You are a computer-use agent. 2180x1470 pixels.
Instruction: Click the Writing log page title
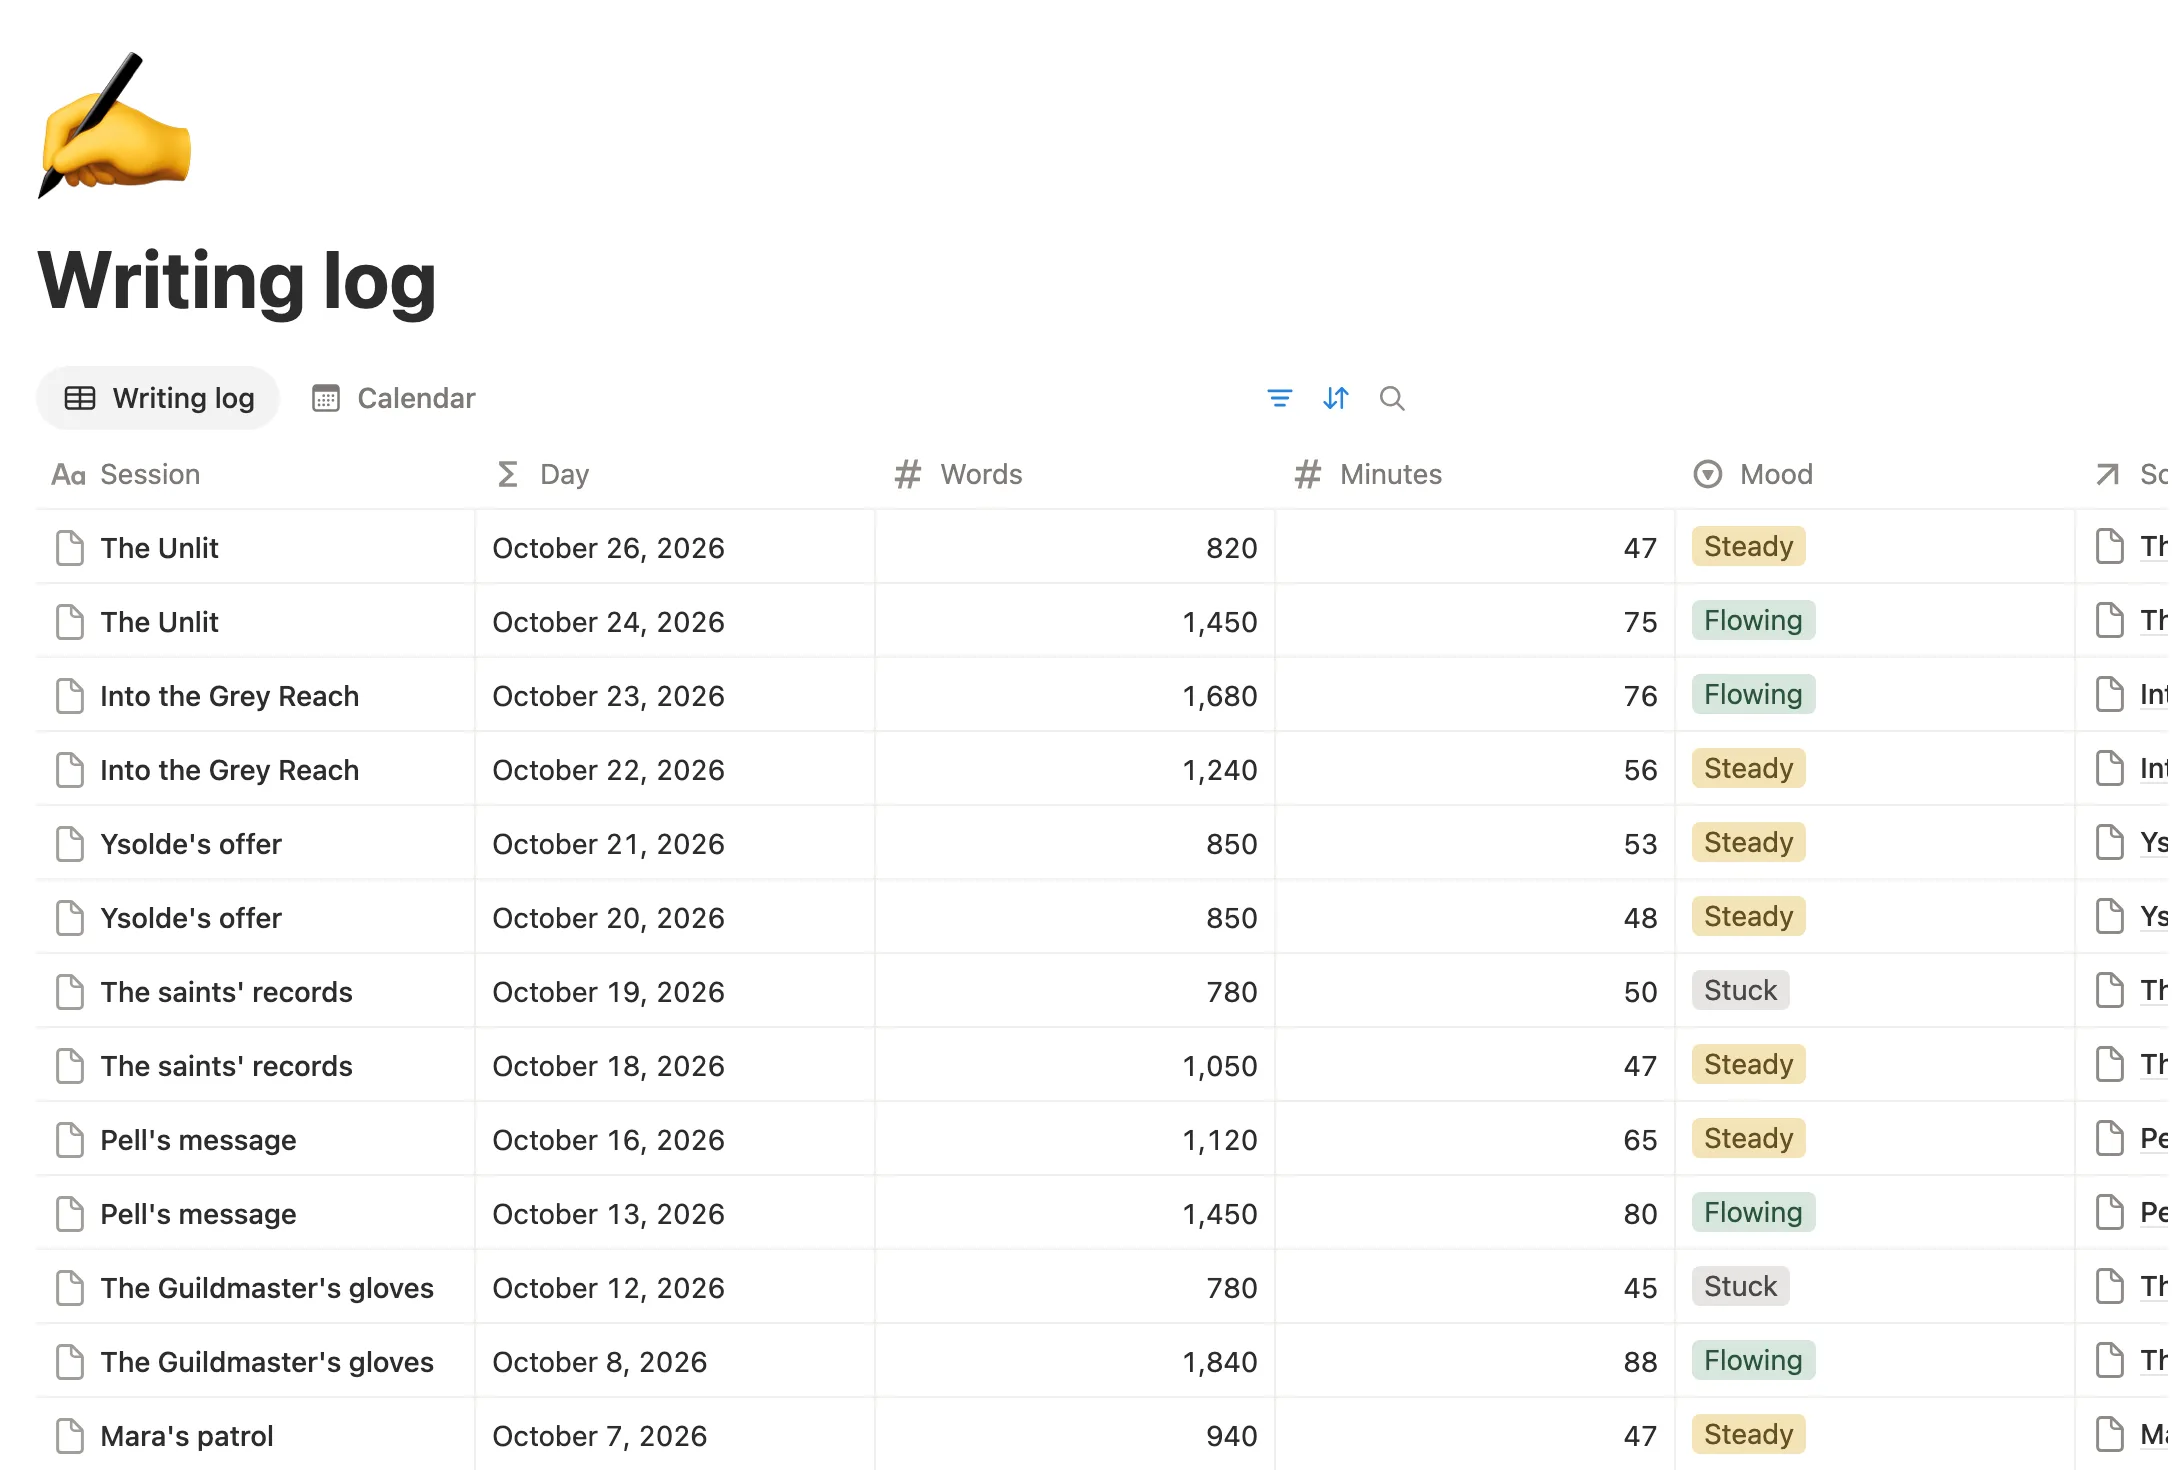pyautogui.click(x=237, y=281)
